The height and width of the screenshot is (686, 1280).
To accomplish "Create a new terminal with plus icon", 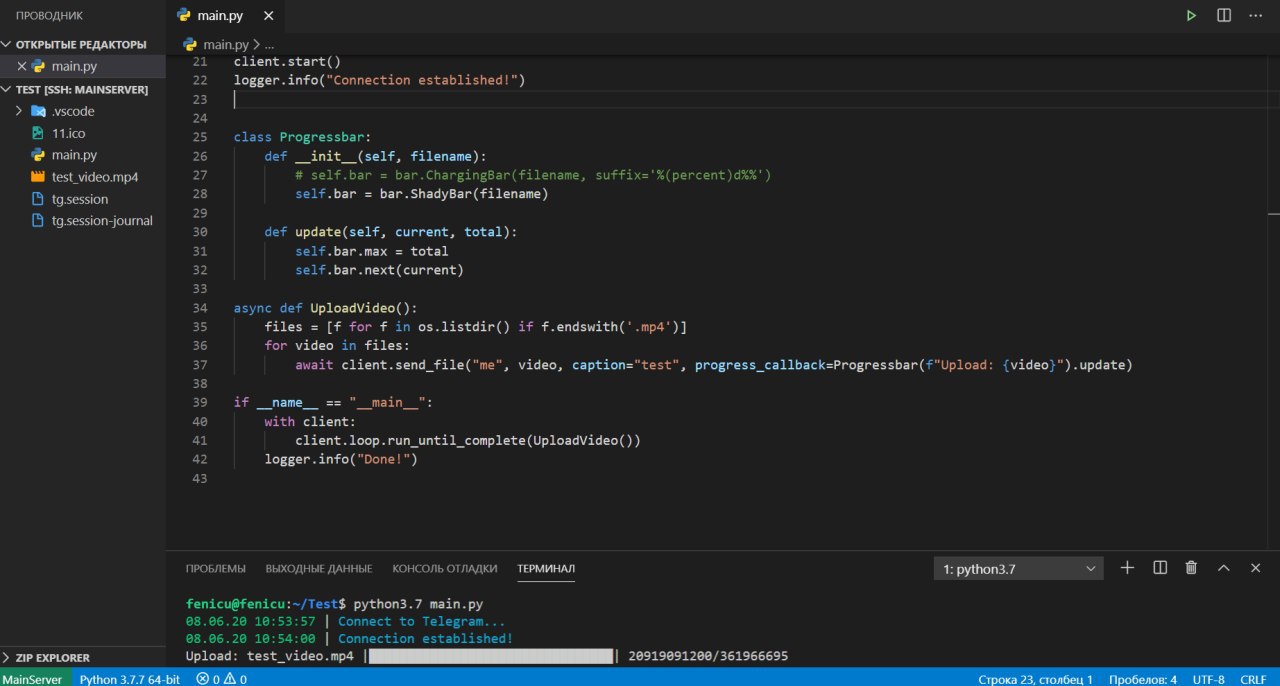I will coord(1127,568).
